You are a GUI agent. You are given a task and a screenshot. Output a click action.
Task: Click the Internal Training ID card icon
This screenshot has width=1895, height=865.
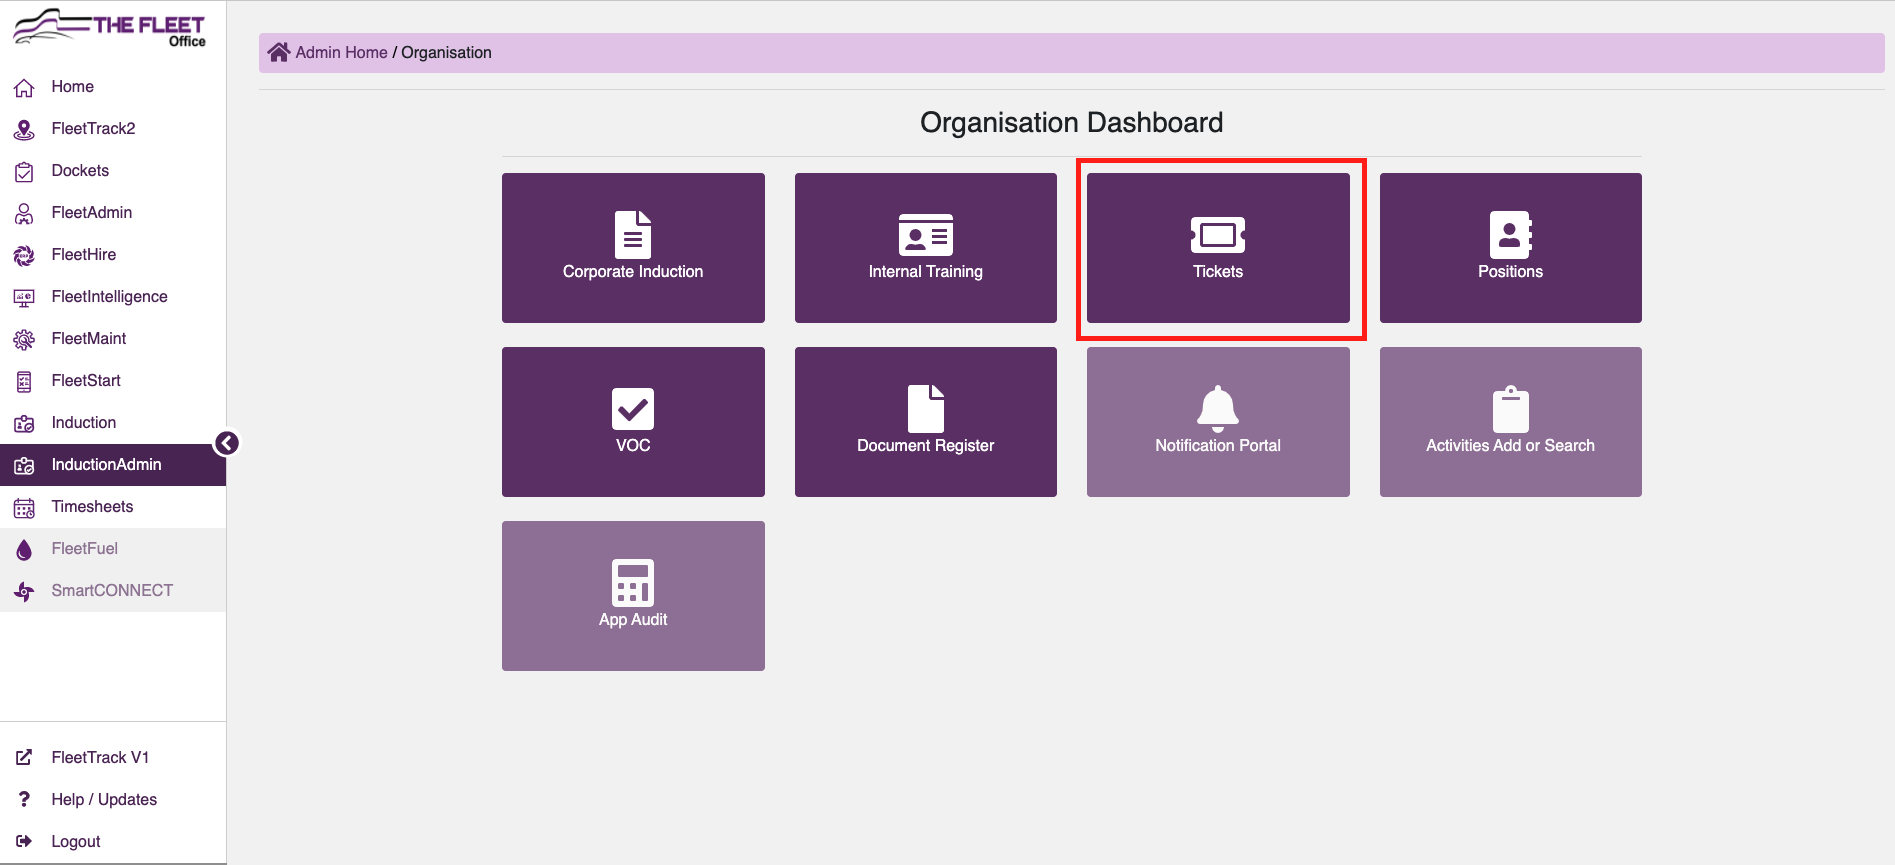coord(926,235)
